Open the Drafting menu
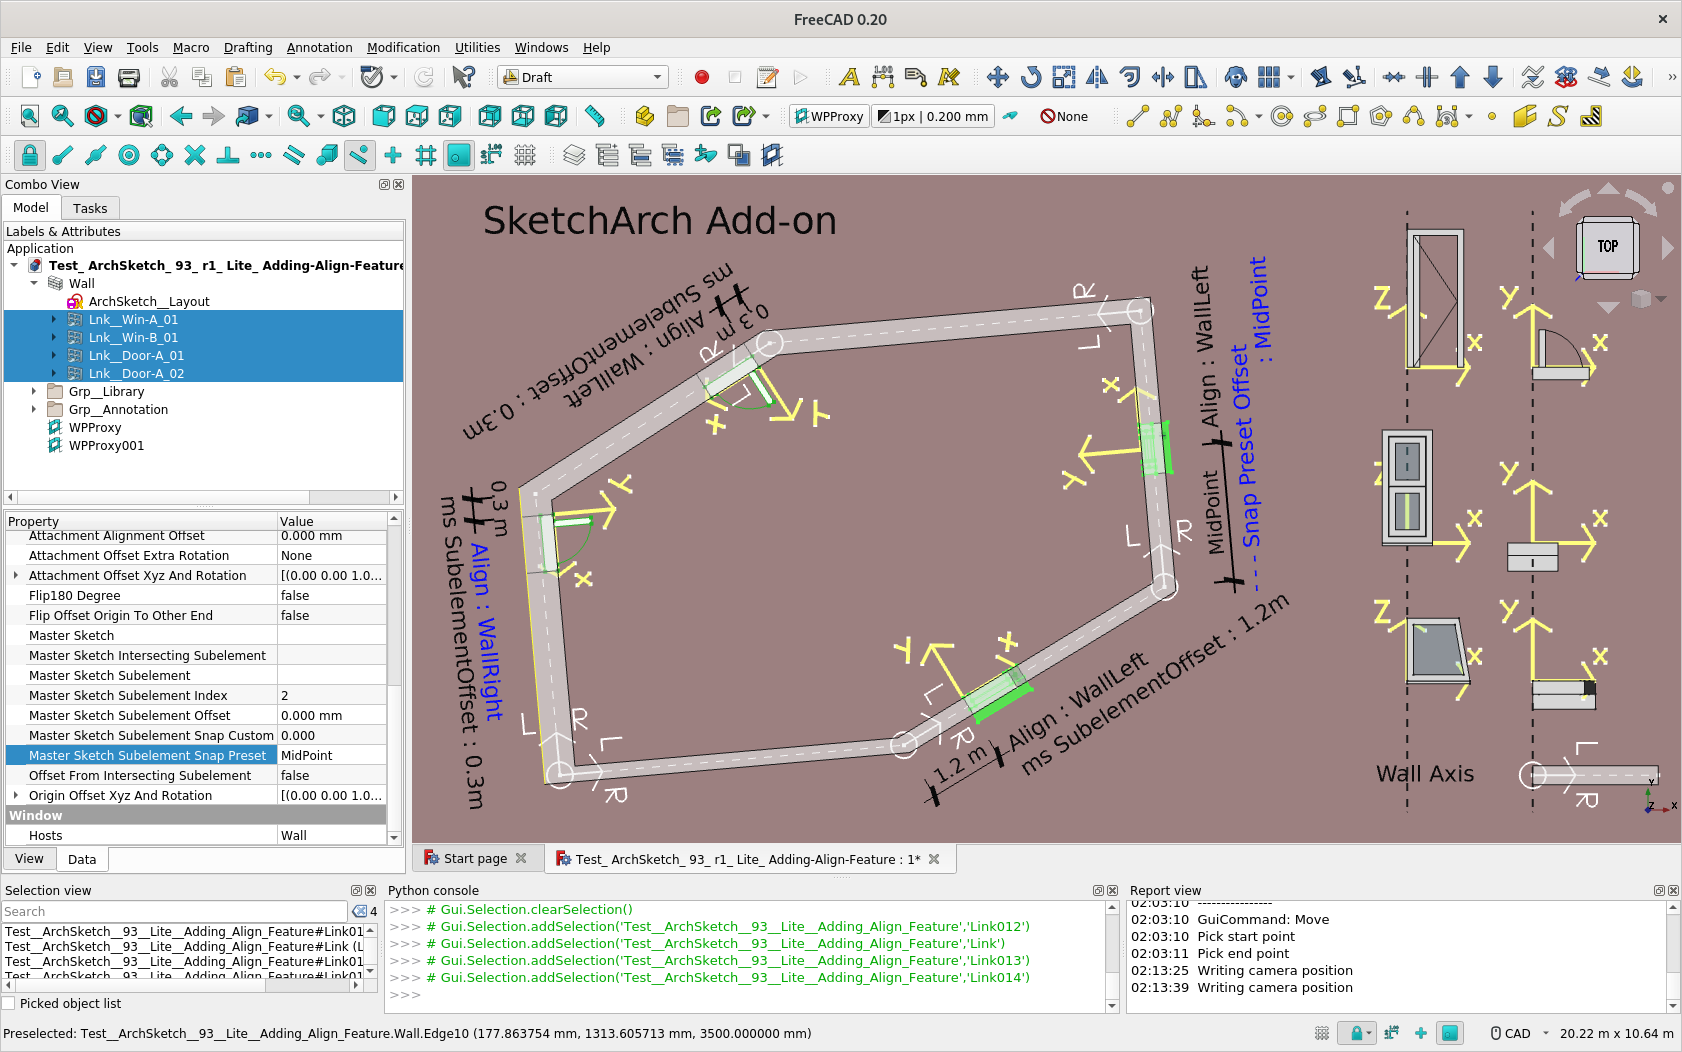Screen dimensions: 1682x1052 (x=248, y=48)
